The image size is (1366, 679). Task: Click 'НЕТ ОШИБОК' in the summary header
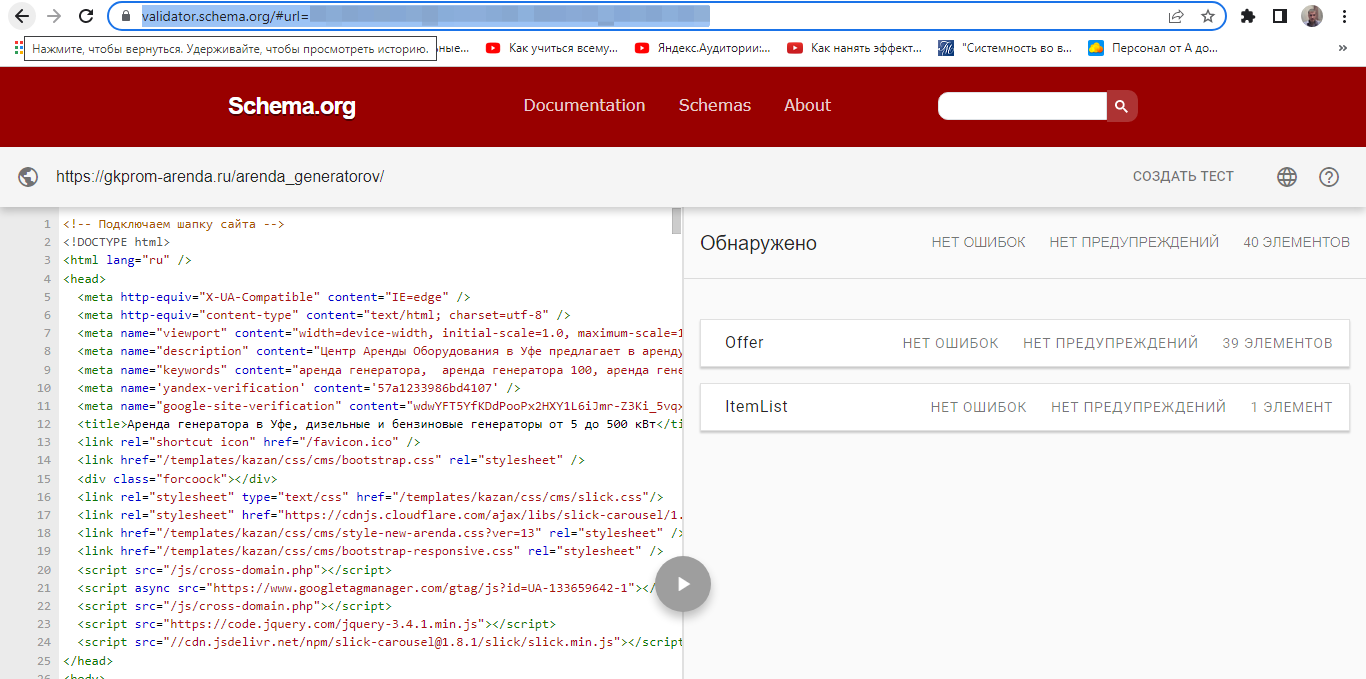978,242
